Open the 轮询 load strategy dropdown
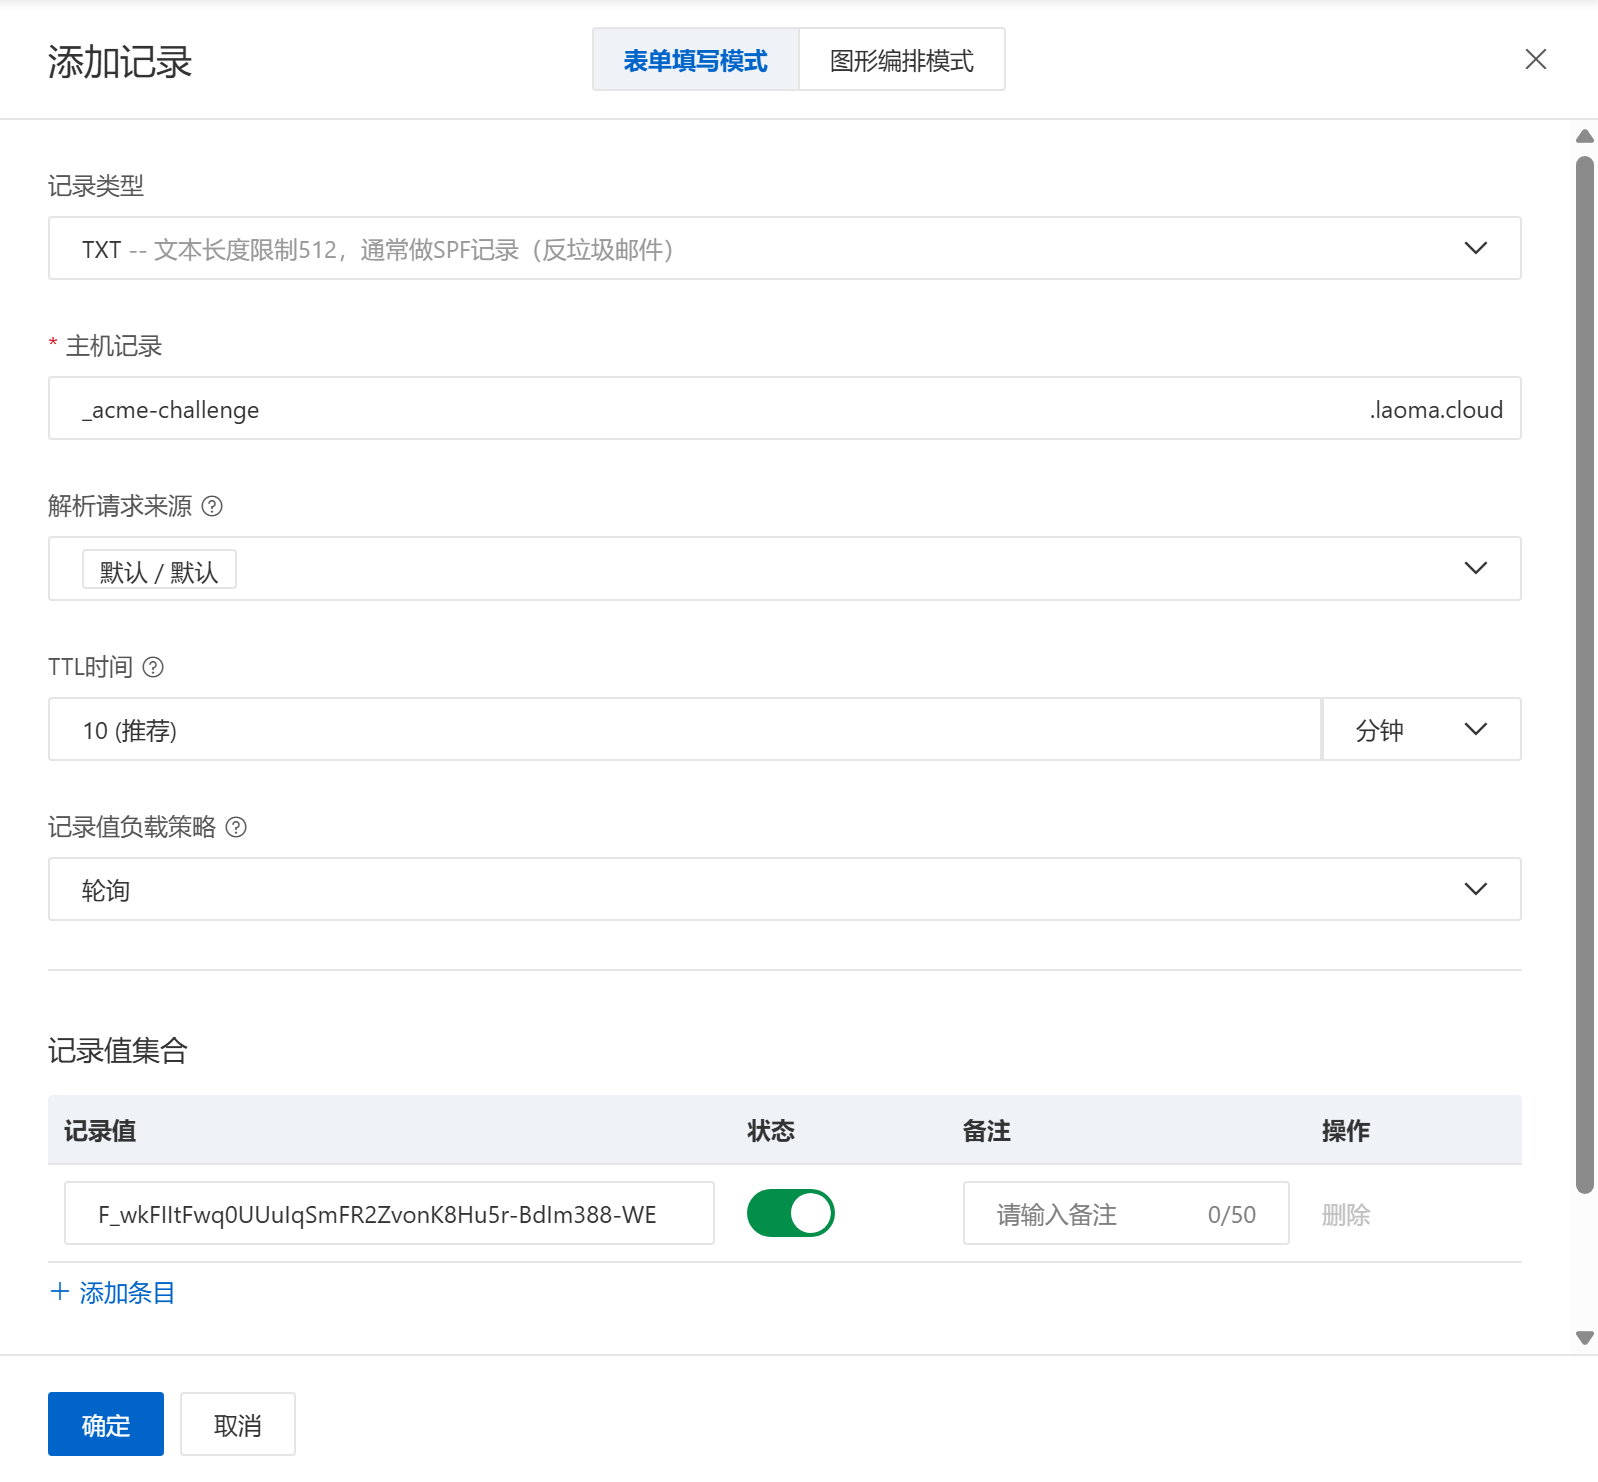 785,889
